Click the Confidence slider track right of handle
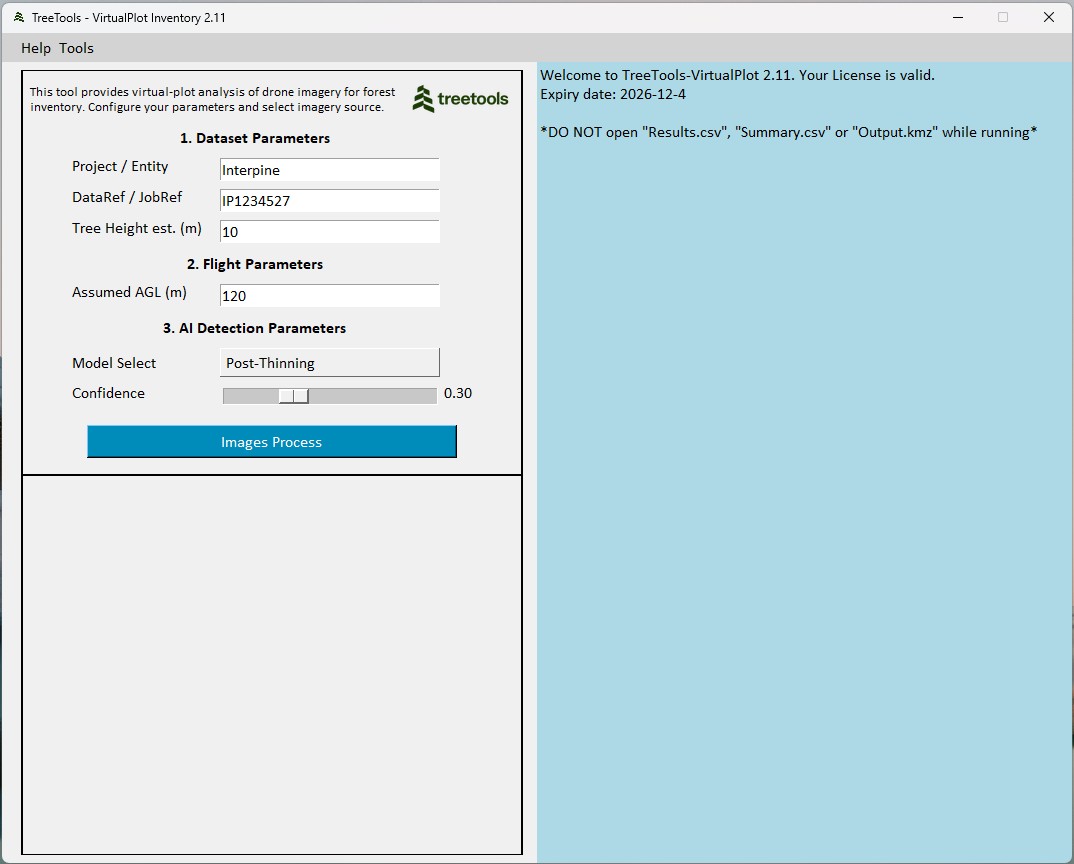Image resolution: width=1074 pixels, height=864 pixels. click(372, 396)
